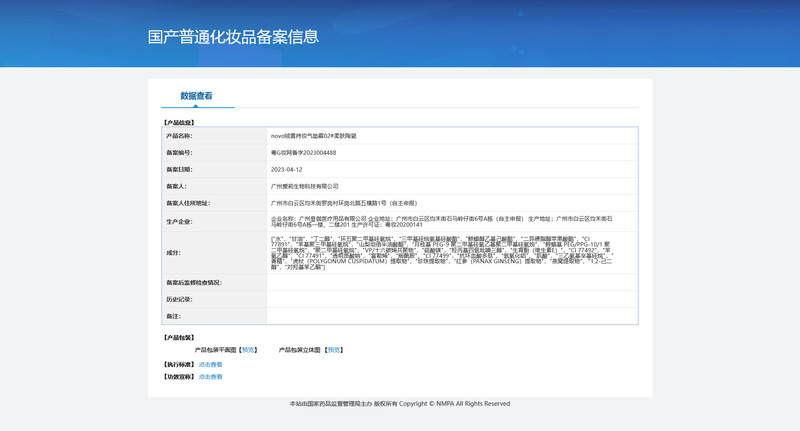Click the ingredients list text
Screen dimensions: 800x431
[x=442, y=252]
